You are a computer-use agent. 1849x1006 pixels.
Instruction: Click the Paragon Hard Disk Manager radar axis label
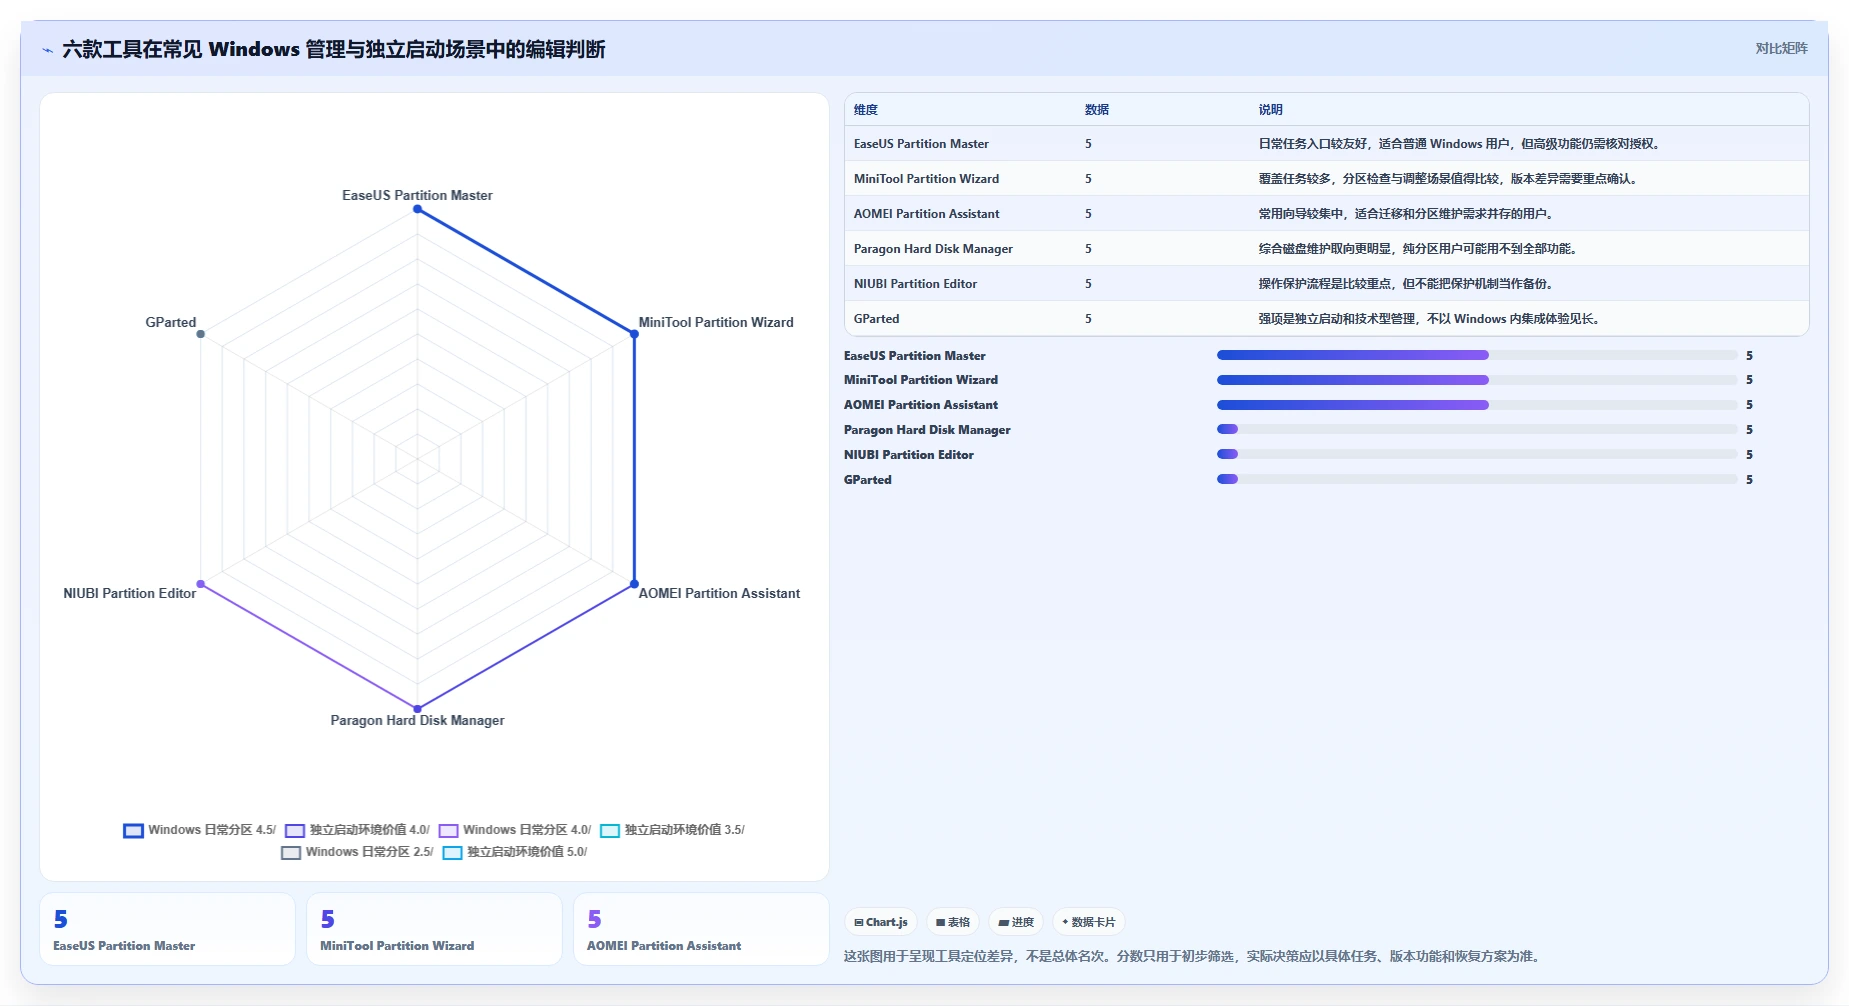pos(417,720)
